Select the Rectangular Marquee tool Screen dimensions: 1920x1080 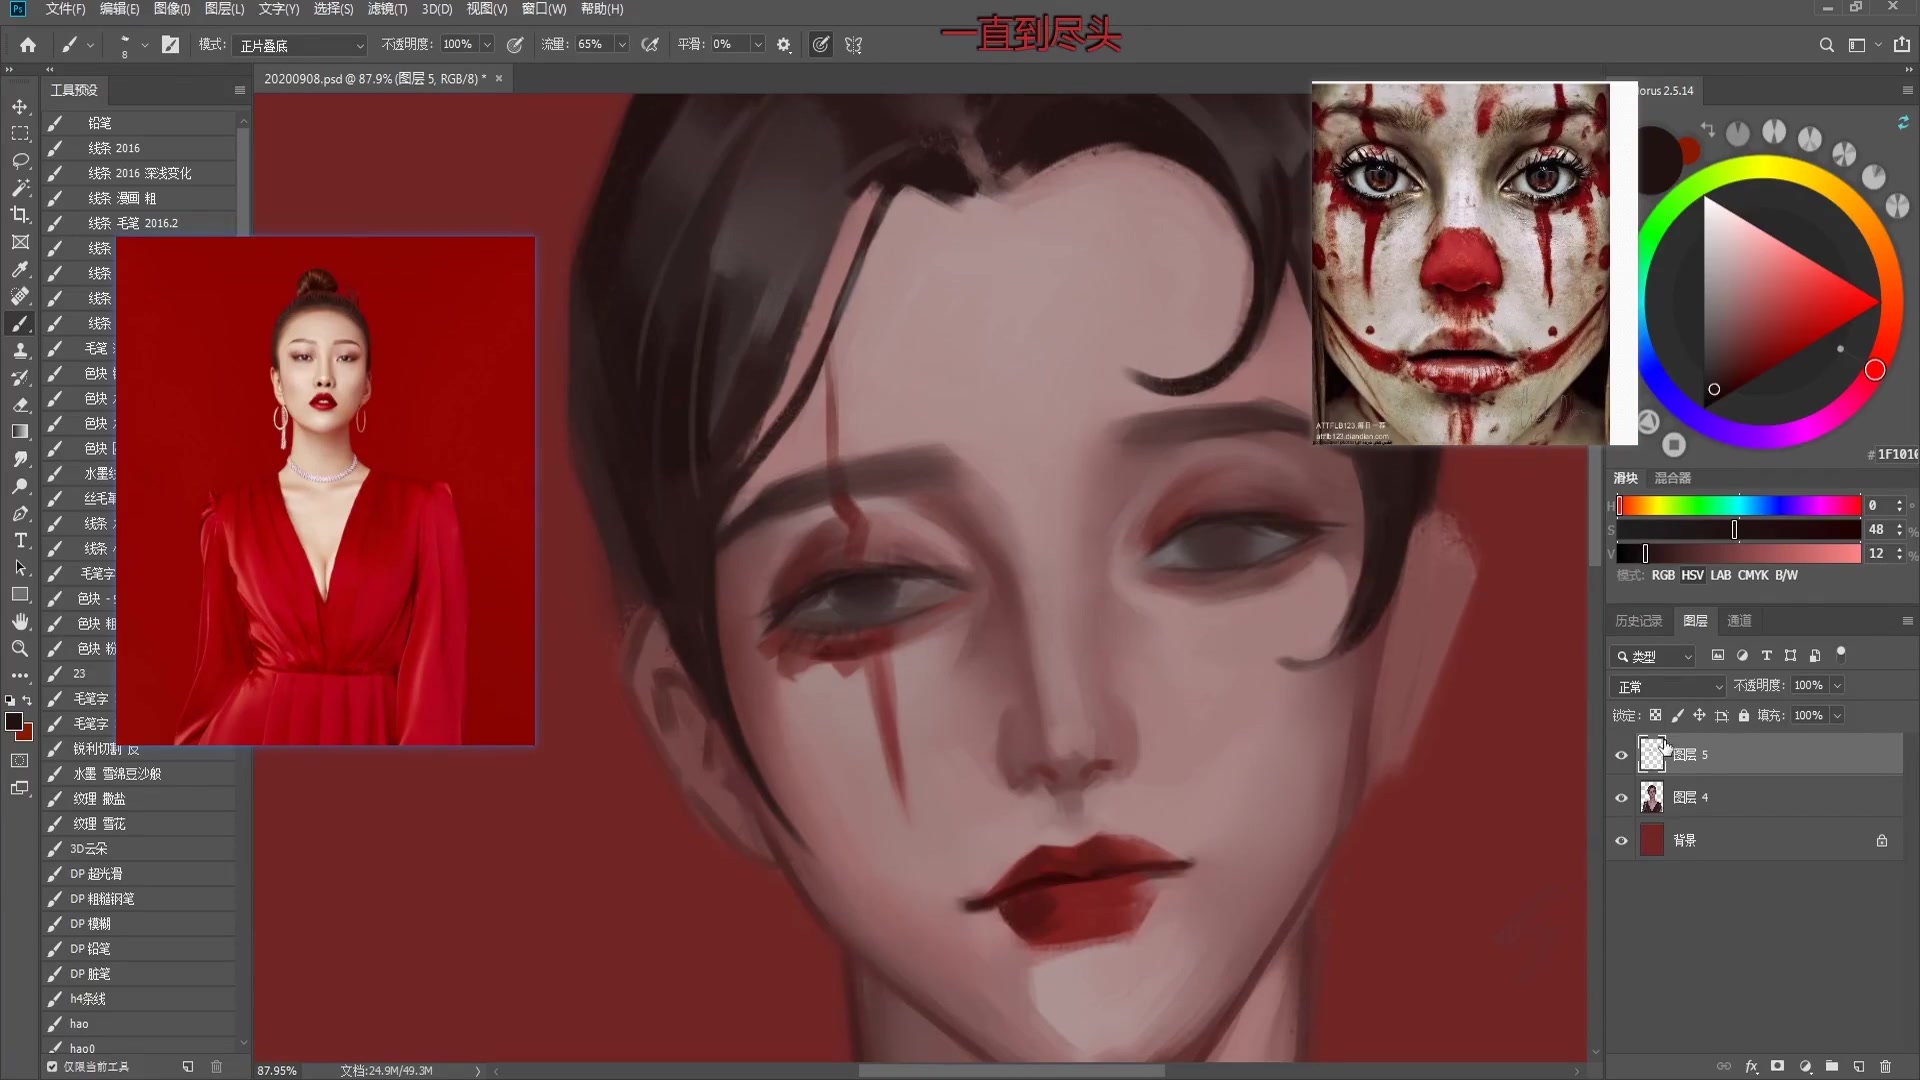pos(20,133)
